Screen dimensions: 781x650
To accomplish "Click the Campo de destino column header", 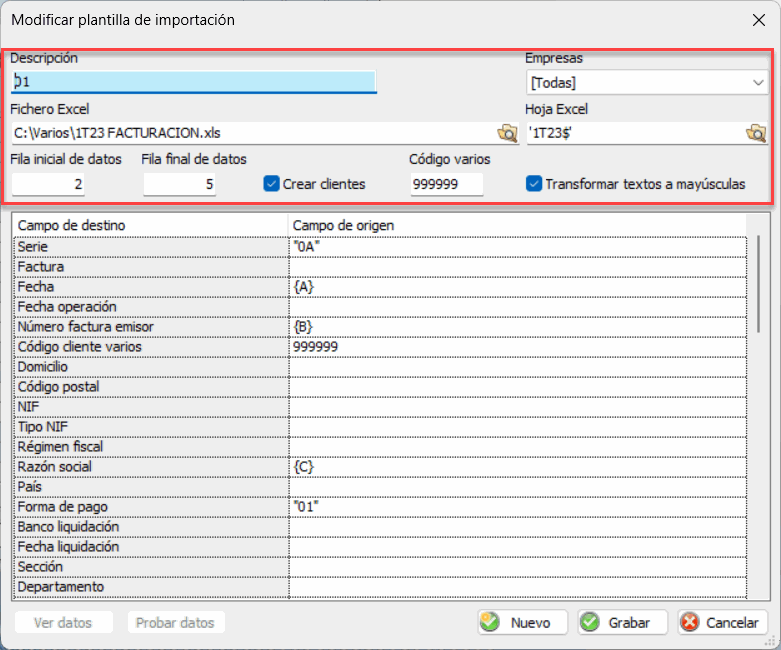I will pos(151,226).
